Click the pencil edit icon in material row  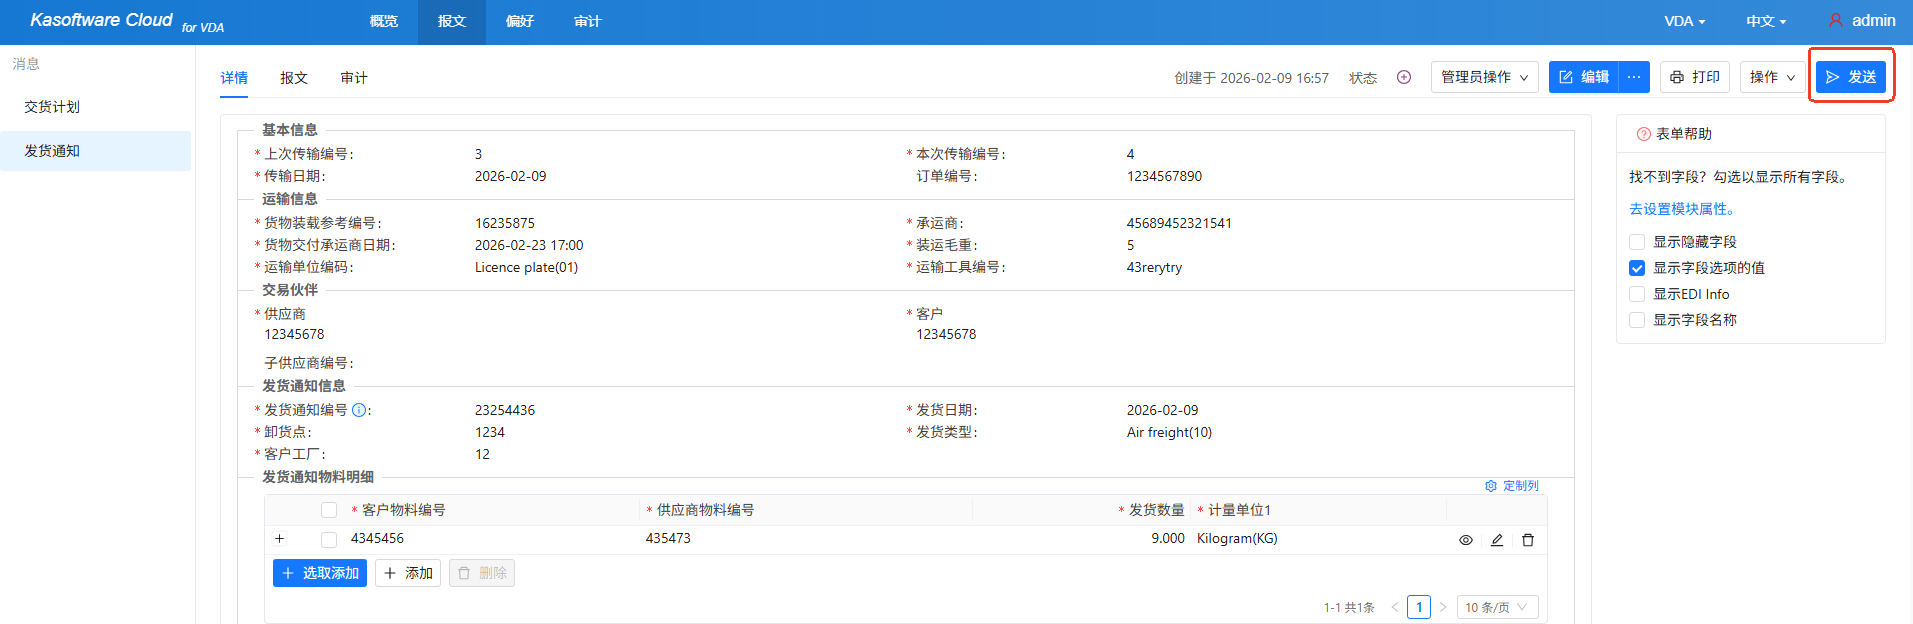(x=1497, y=540)
